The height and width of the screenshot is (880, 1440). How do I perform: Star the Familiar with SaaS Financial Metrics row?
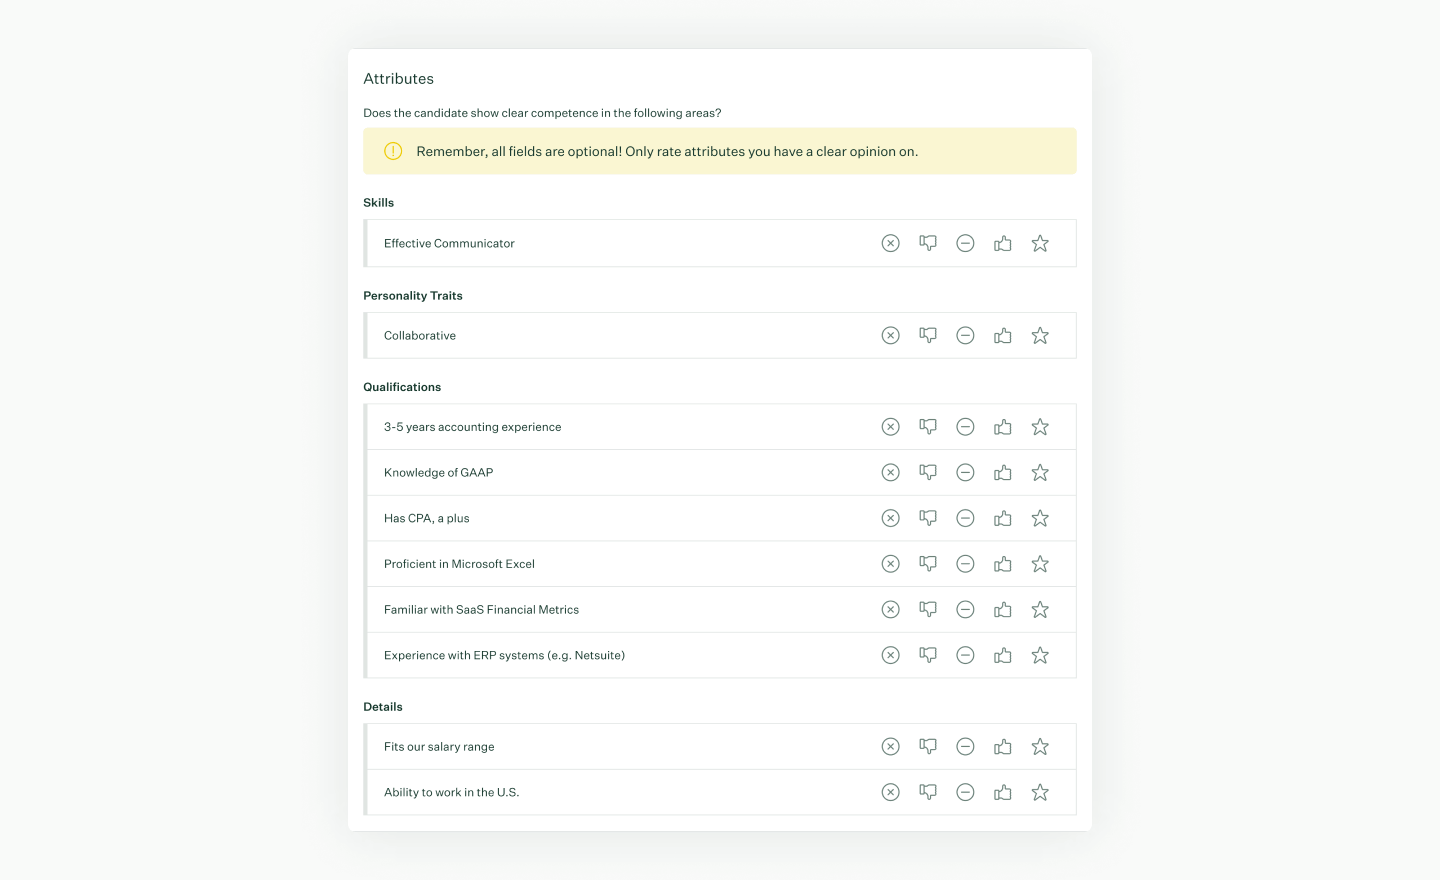click(x=1040, y=610)
